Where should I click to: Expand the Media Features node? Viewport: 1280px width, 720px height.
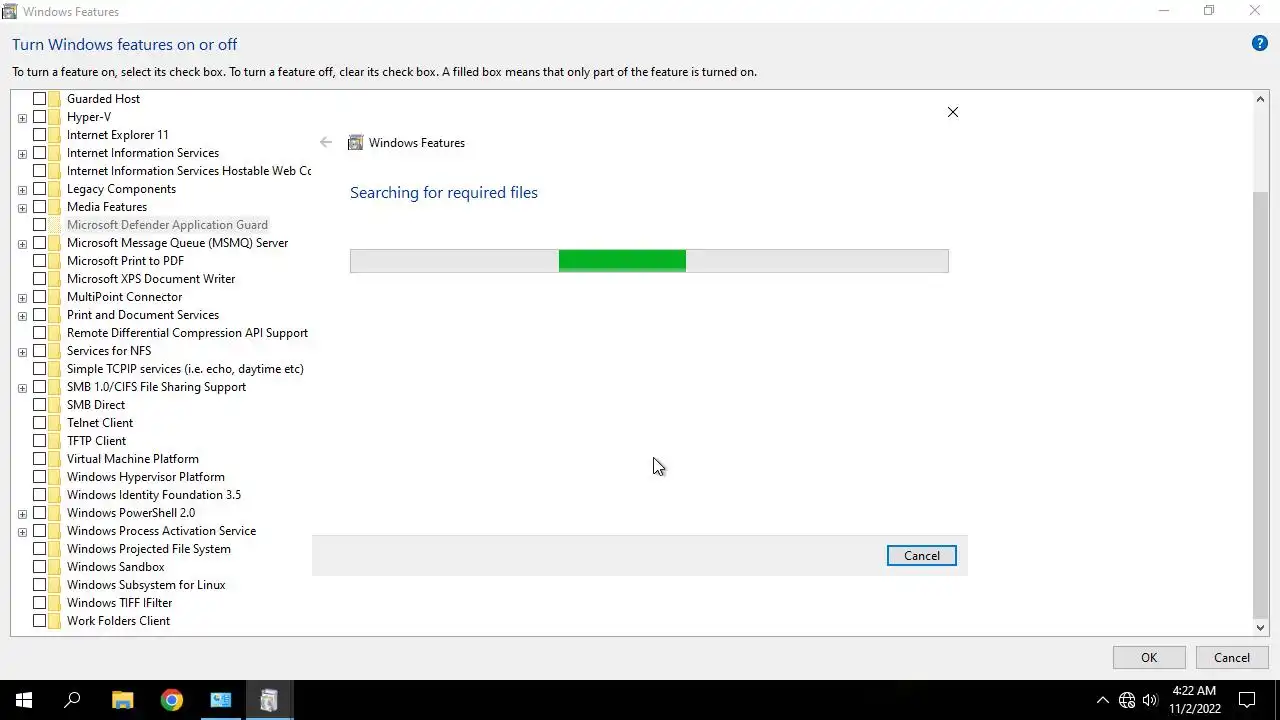coord(22,208)
